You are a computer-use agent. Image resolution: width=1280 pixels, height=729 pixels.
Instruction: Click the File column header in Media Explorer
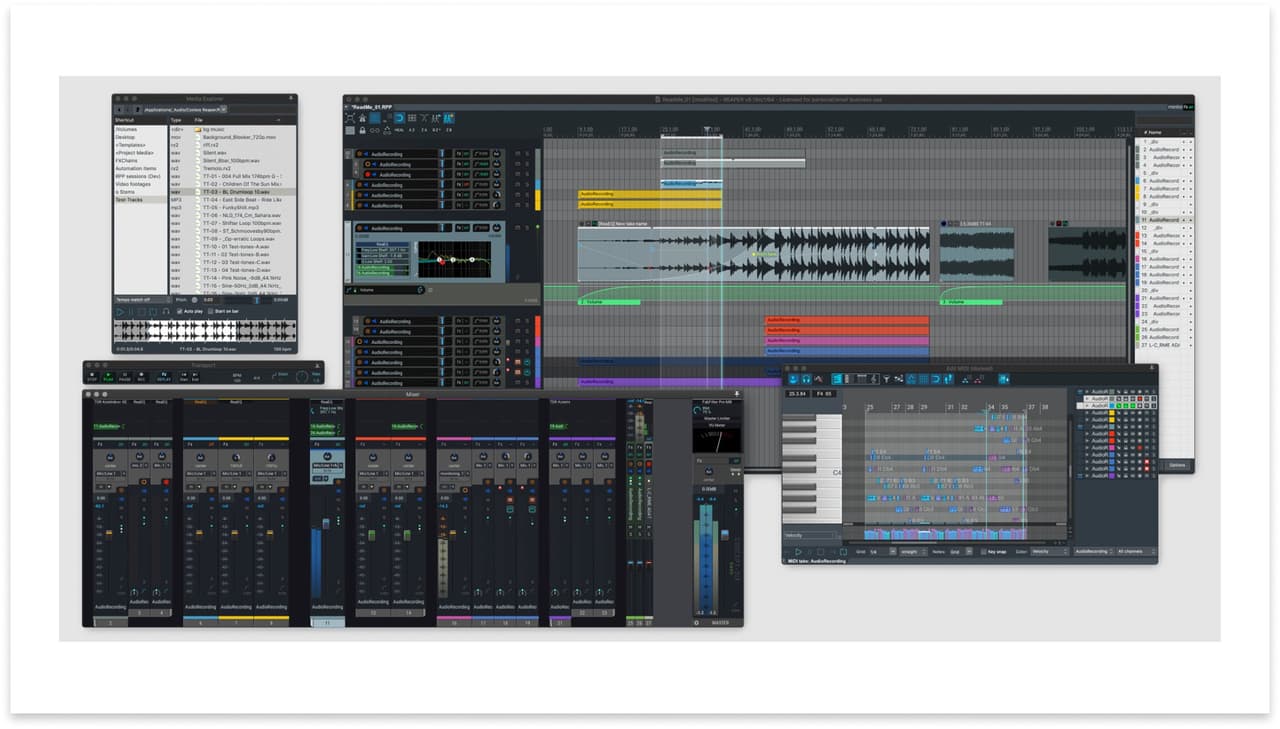[x=200, y=120]
